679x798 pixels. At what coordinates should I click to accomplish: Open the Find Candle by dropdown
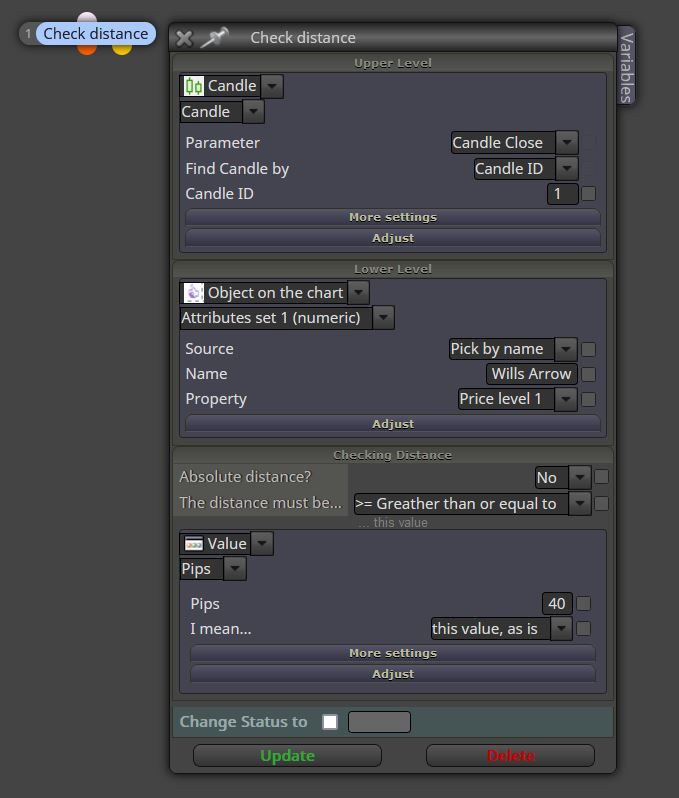[x=567, y=168]
